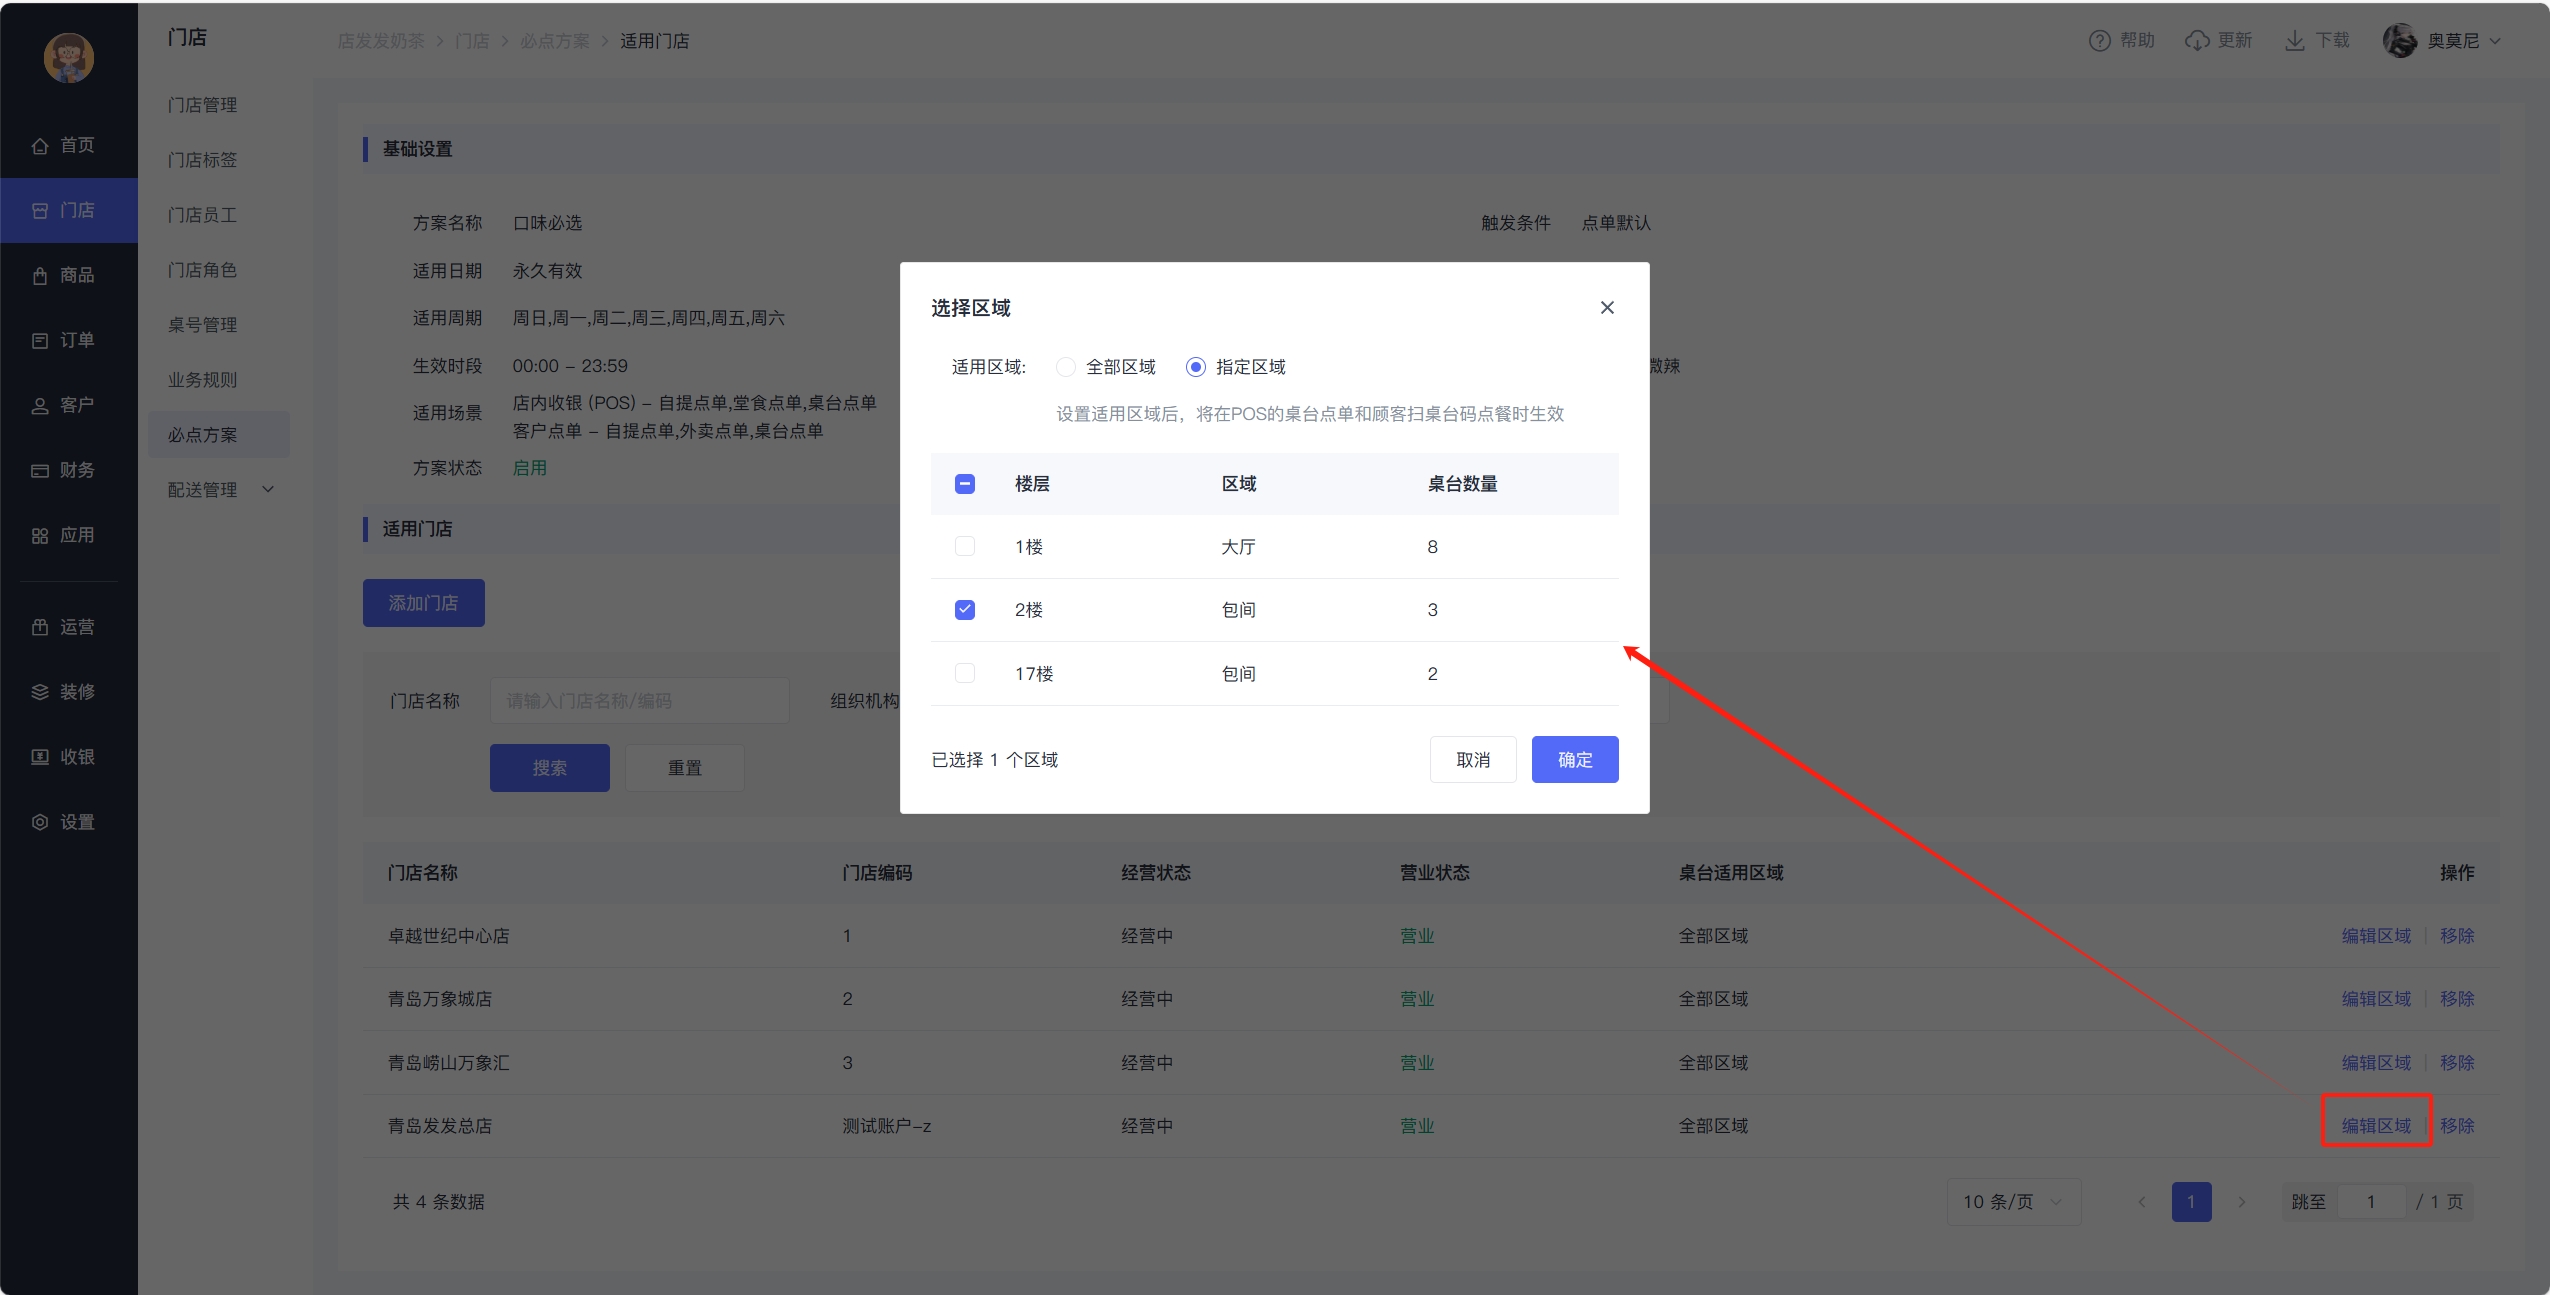Screen dimensions: 2550x1295
Task: Expand the 配送管理 submenu chevron
Action: 268,490
